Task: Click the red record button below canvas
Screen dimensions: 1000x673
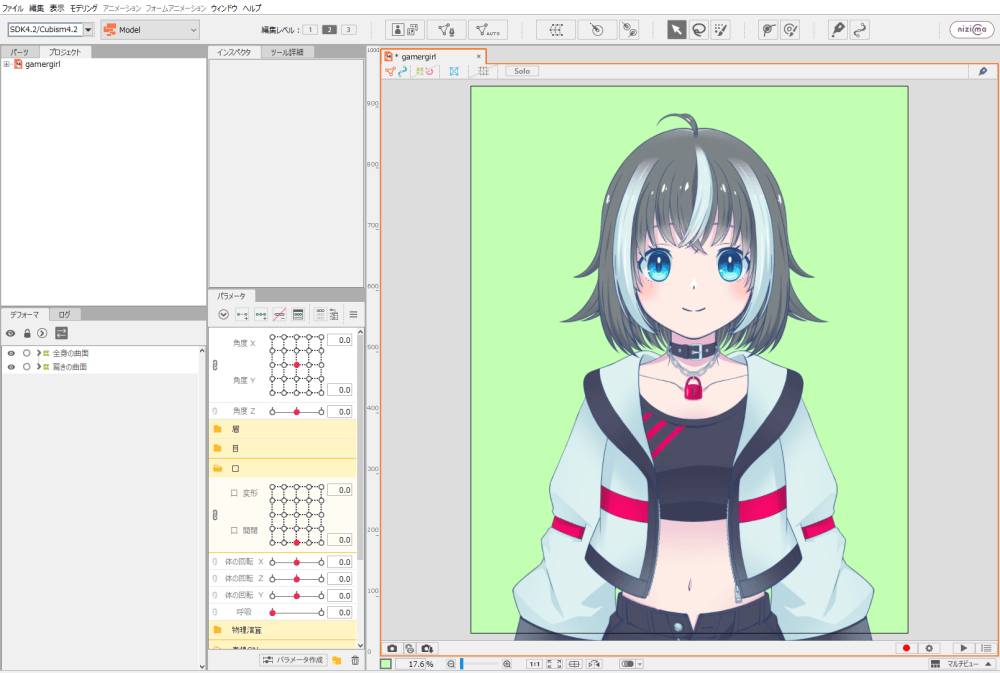Action: [906, 648]
